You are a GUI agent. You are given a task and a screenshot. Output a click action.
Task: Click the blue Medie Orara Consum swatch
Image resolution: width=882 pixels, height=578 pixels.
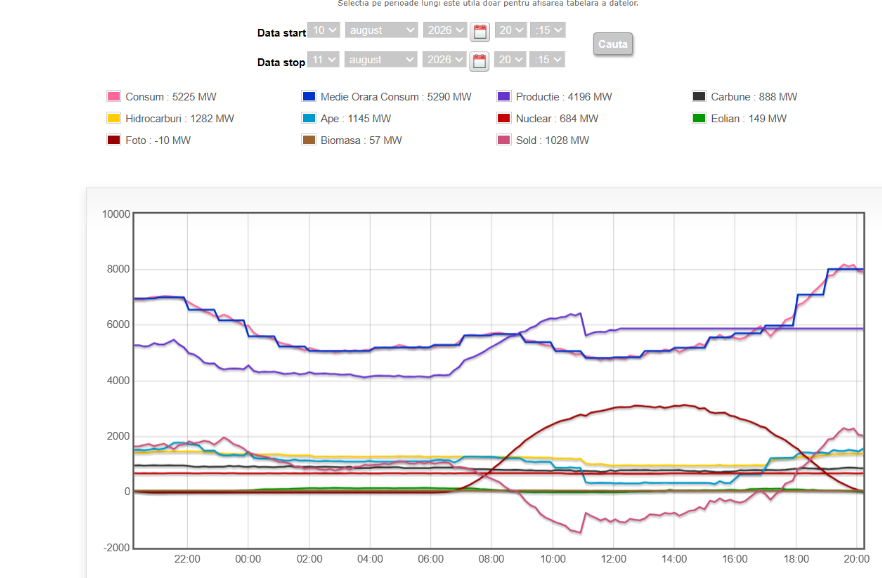pyautogui.click(x=309, y=96)
